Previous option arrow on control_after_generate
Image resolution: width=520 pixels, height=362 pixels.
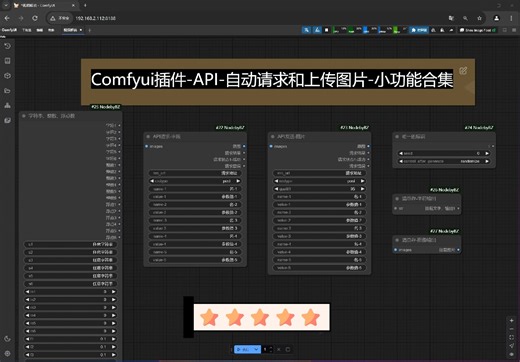point(401,161)
